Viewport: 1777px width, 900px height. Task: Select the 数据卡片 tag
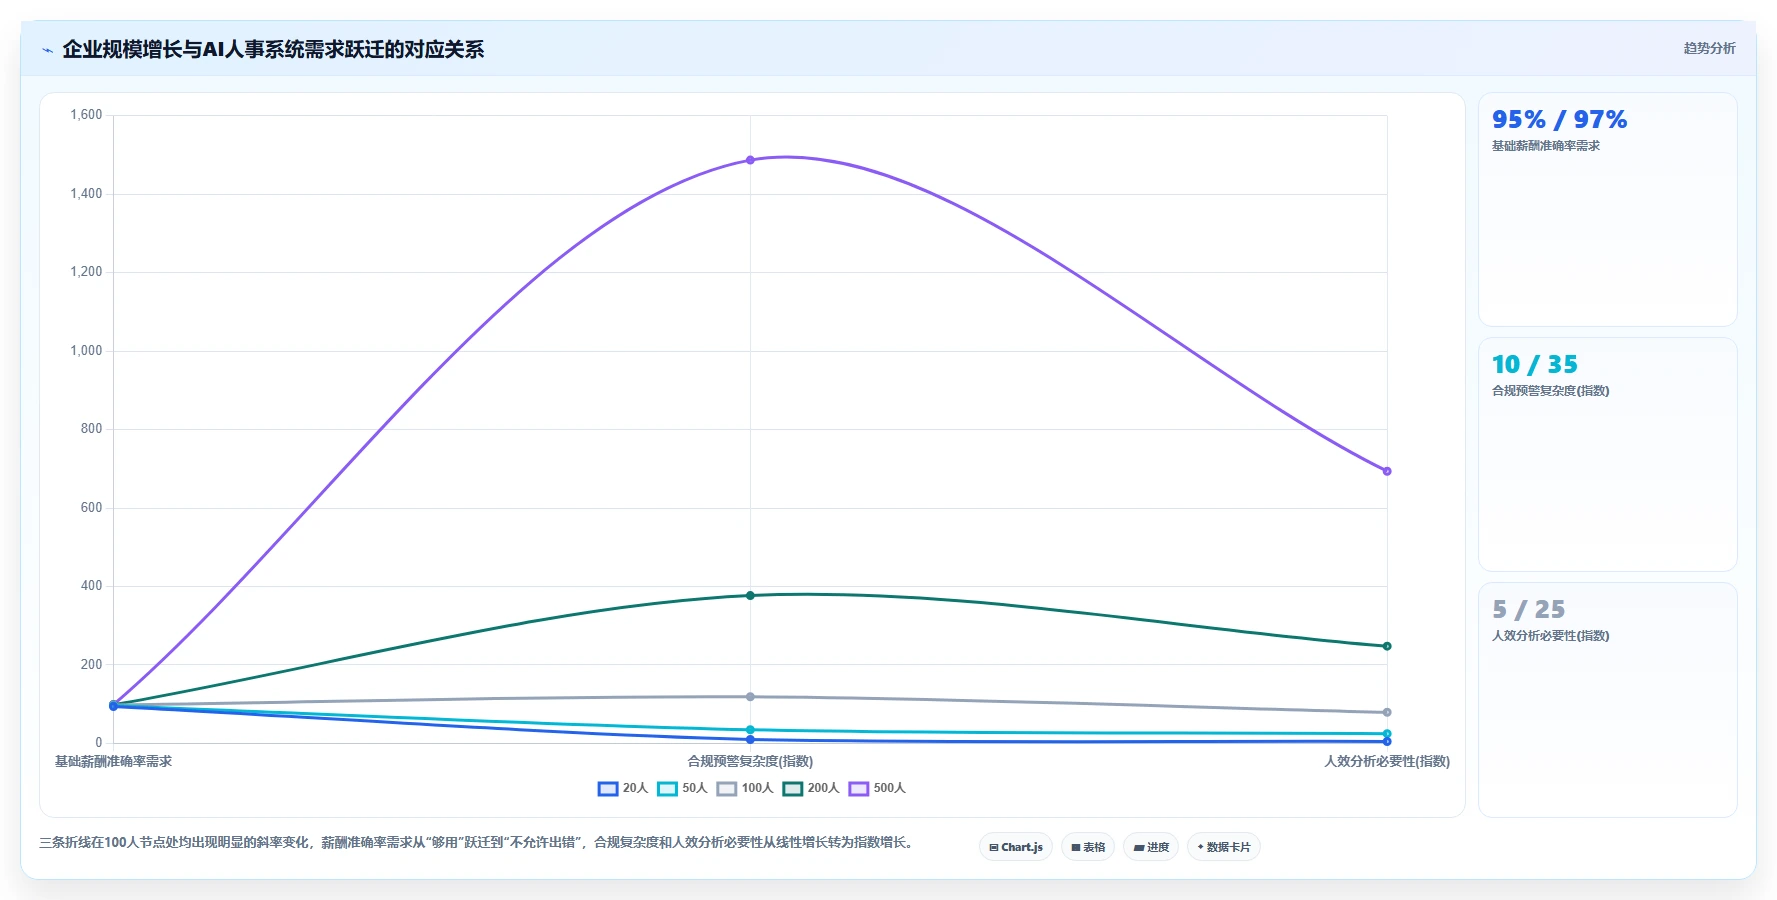(x=1224, y=847)
